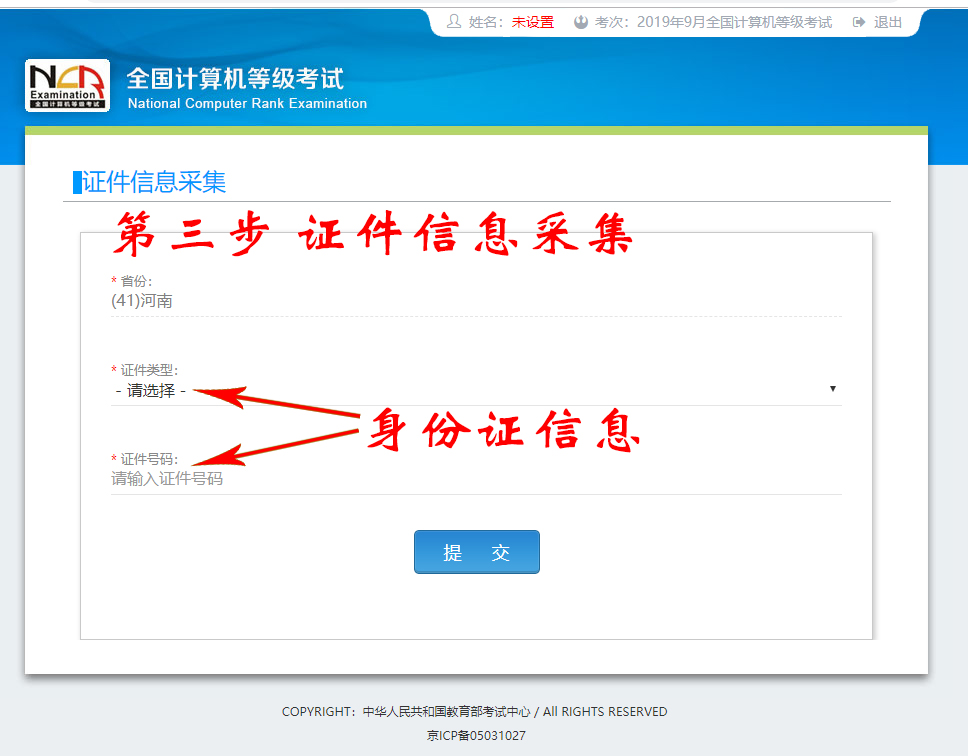
Task: Click the NCRE Examination logo
Action: pos(67,85)
